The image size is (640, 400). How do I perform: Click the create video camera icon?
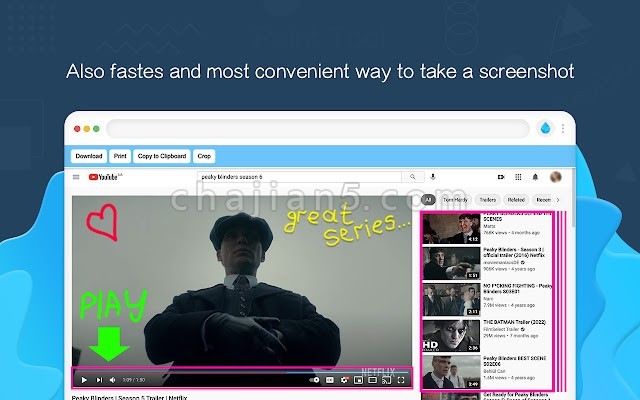501,177
